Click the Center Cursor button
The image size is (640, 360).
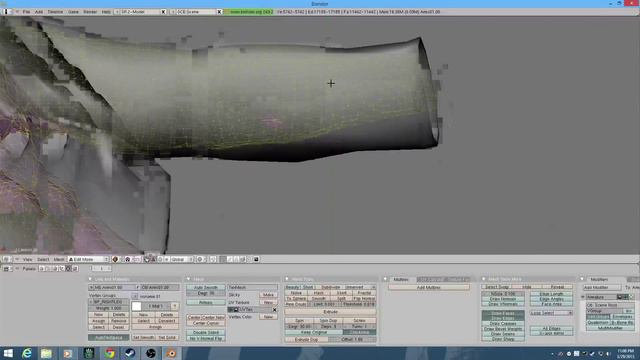tap(206, 323)
